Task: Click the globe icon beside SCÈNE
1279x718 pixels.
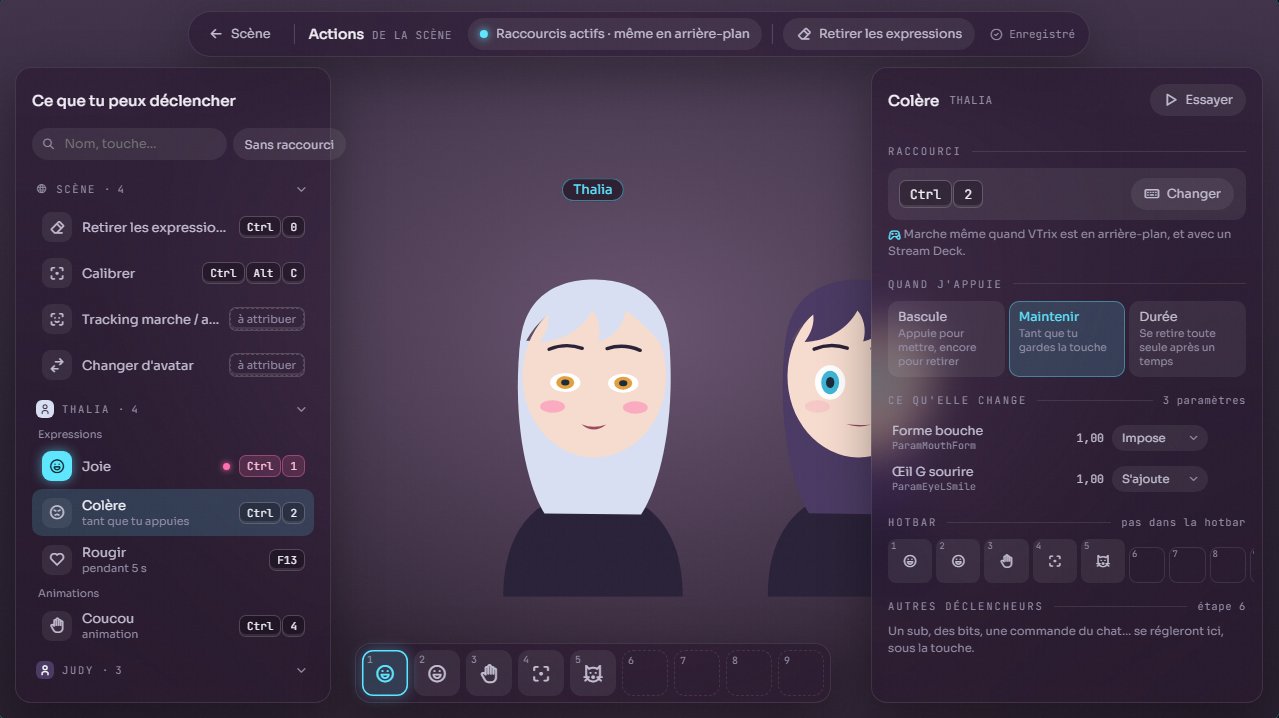Action: (42, 189)
